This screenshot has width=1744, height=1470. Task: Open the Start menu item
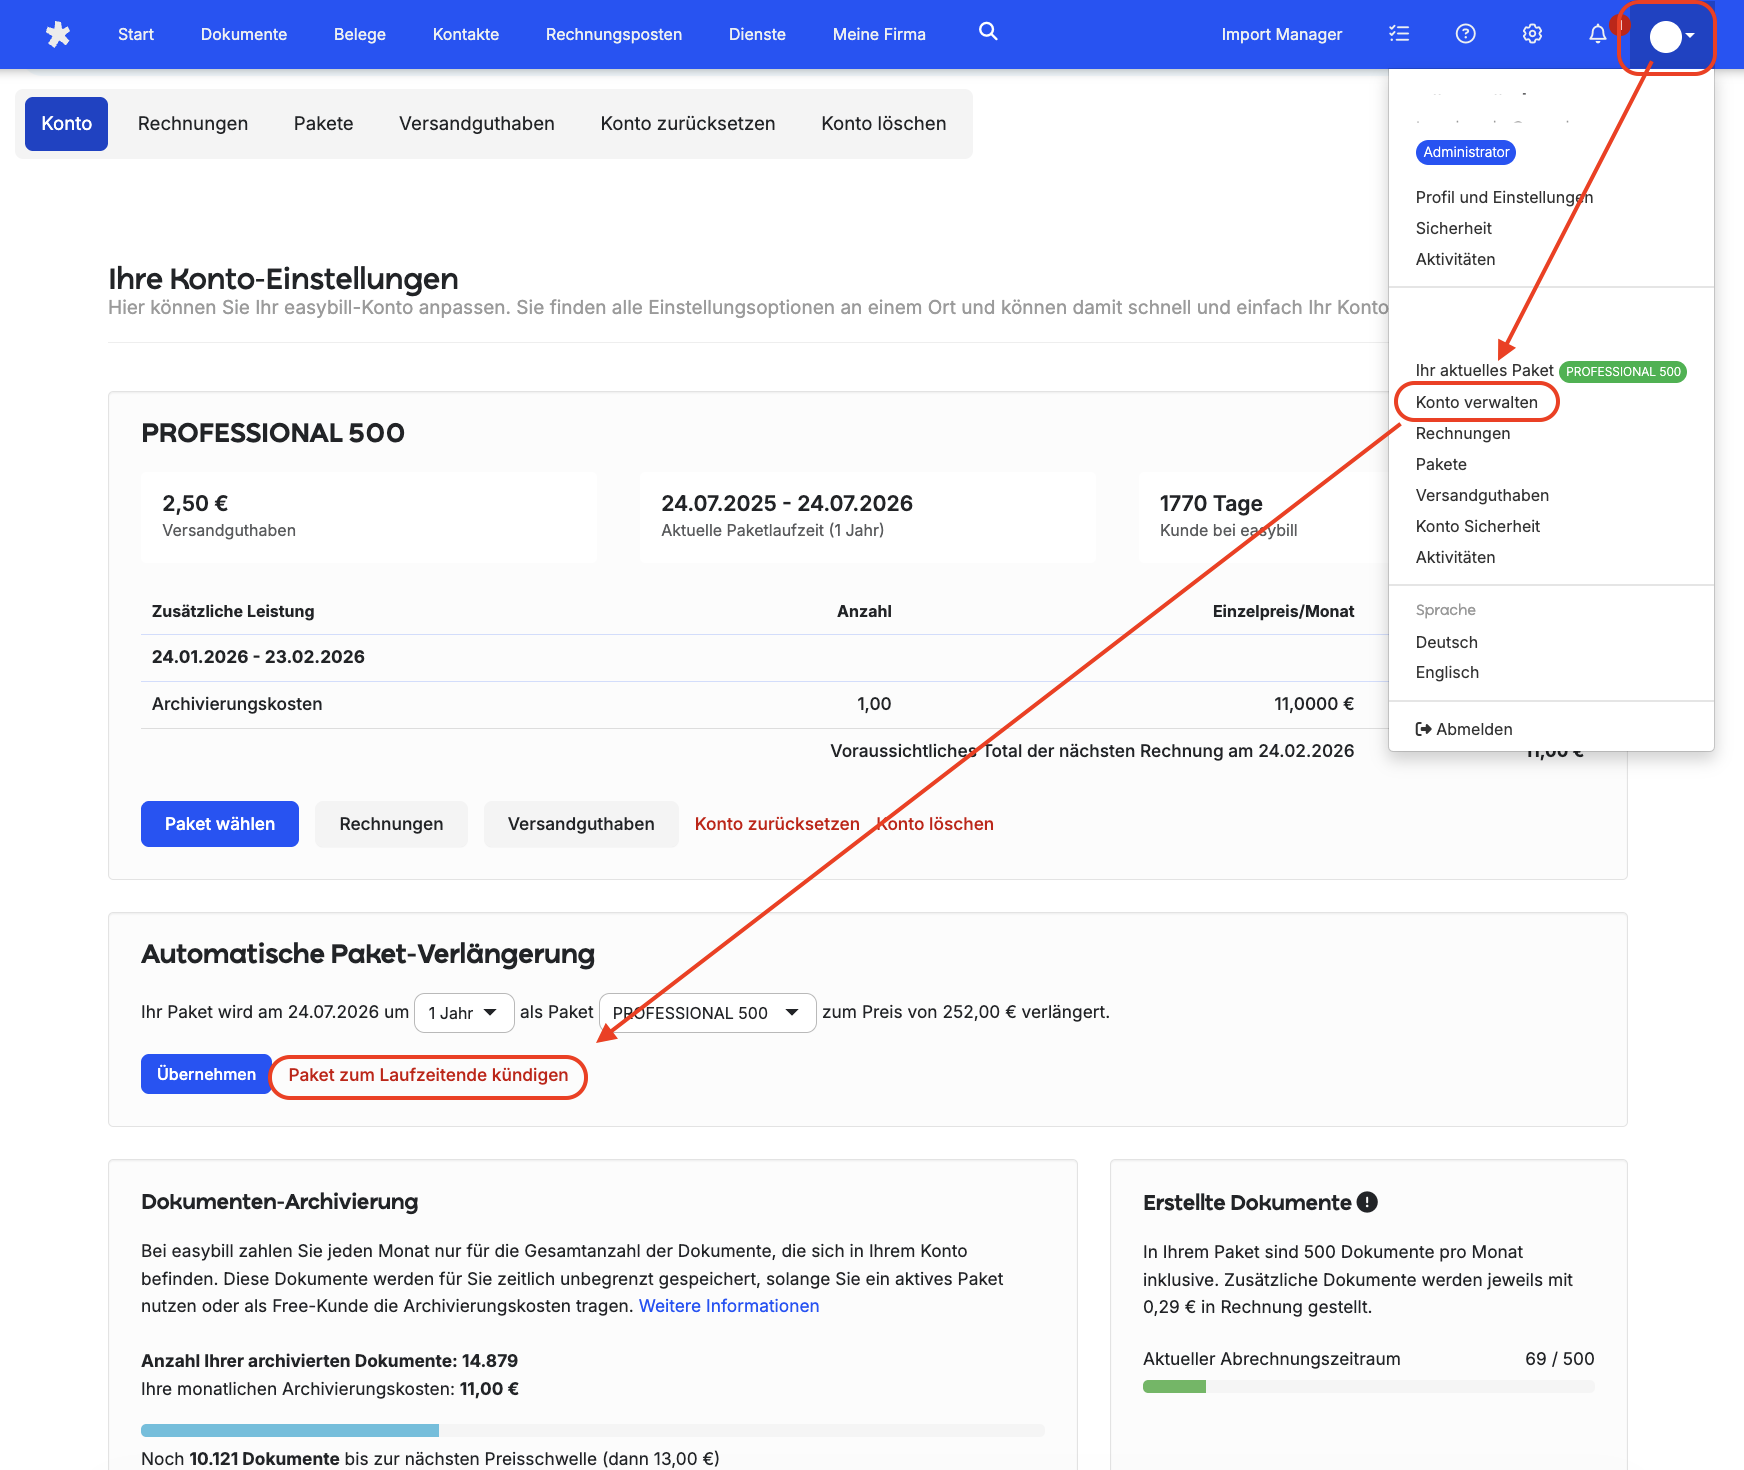point(136,34)
